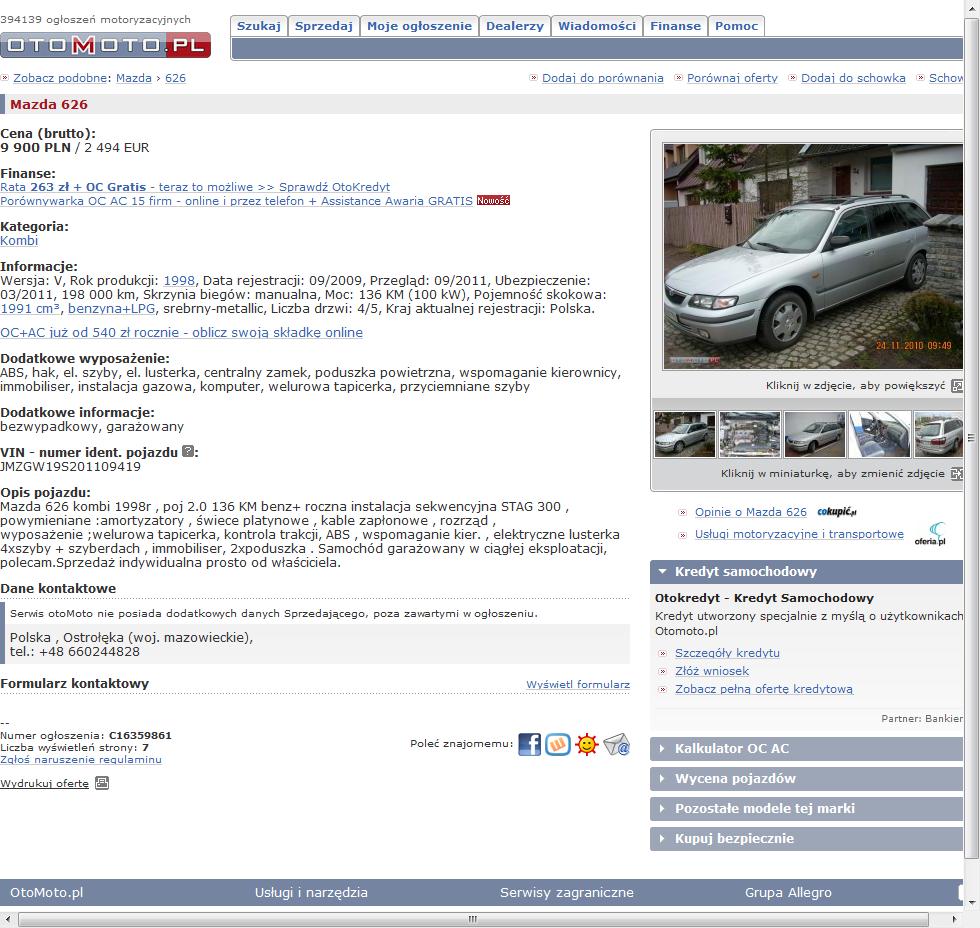Image resolution: width=980 pixels, height=928 pixels.
Task: Click the cokupić.pl logo
Action: [x=836, y=512]
